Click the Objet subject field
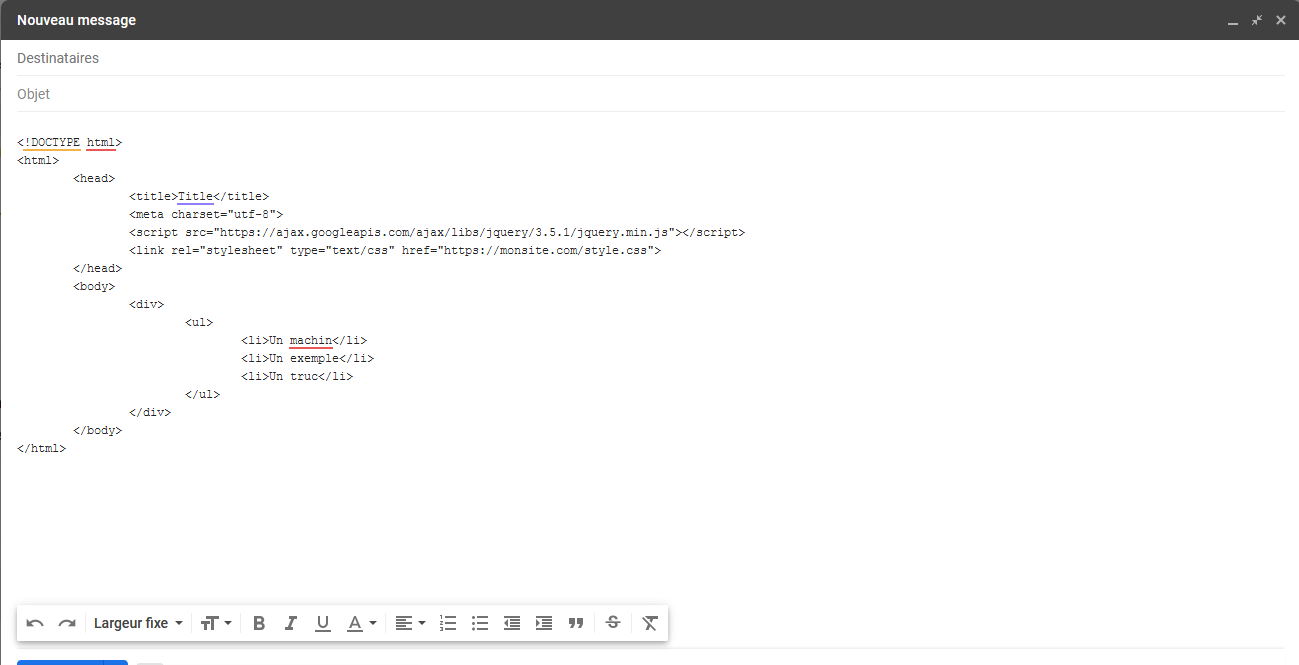The height and width of the screenshot is (665, 1299). pyautogui.click(x=650, y=94)
